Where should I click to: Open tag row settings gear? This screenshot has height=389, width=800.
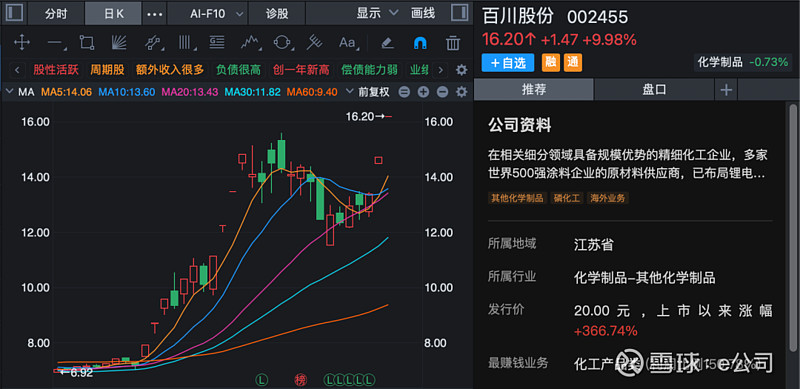point(461,70)
